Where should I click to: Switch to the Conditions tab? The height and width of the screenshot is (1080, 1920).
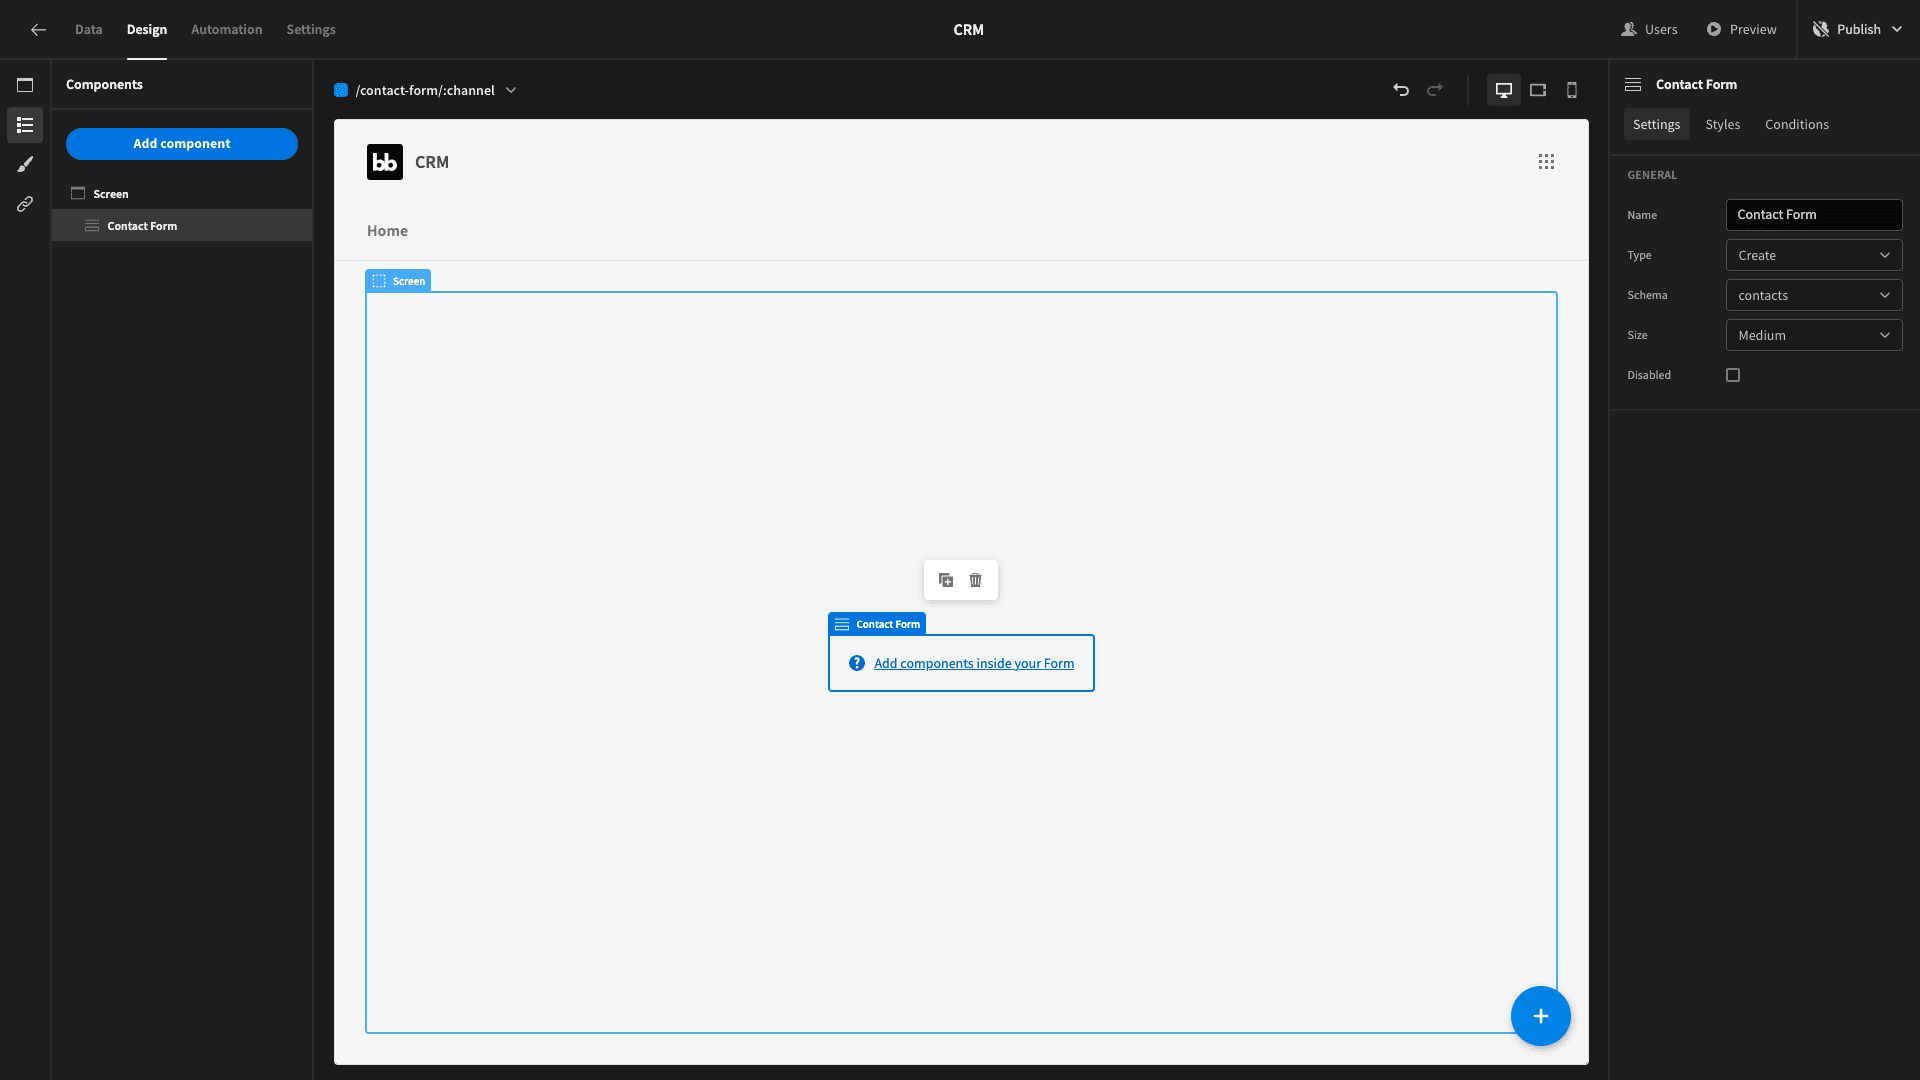tap(1797, 125)
